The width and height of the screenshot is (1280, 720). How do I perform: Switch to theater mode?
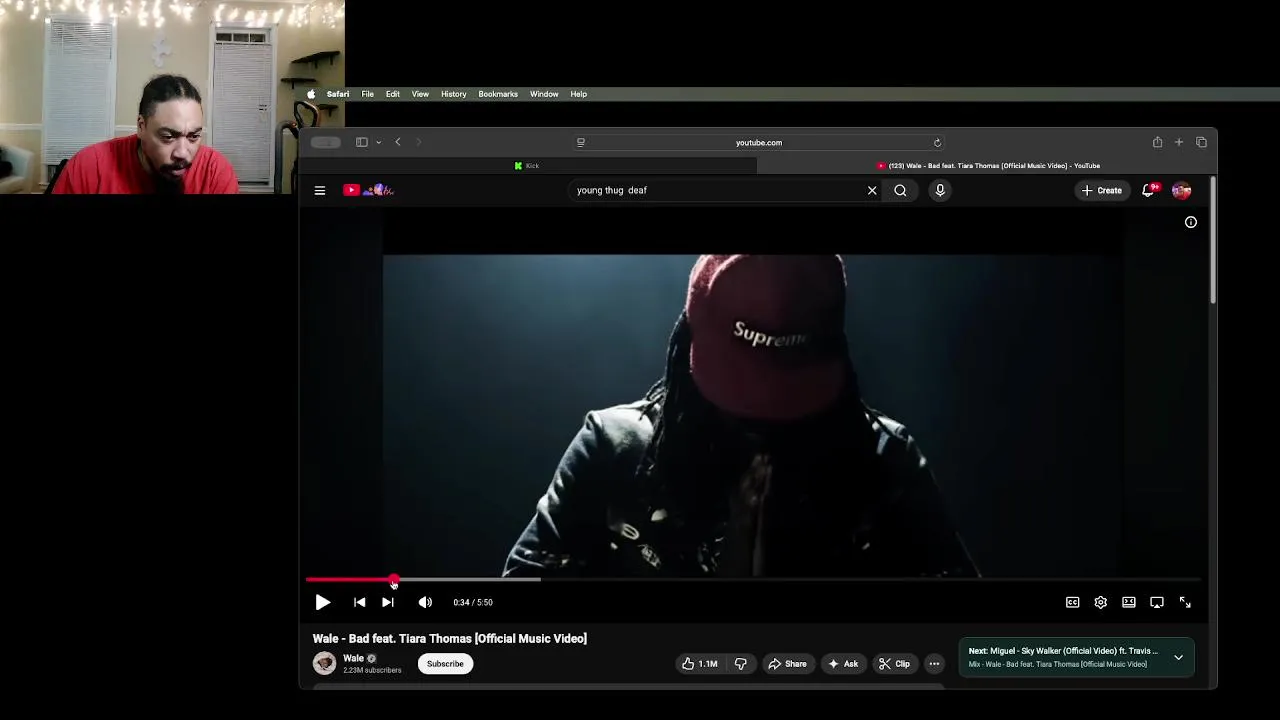(x=1128, y=602)
